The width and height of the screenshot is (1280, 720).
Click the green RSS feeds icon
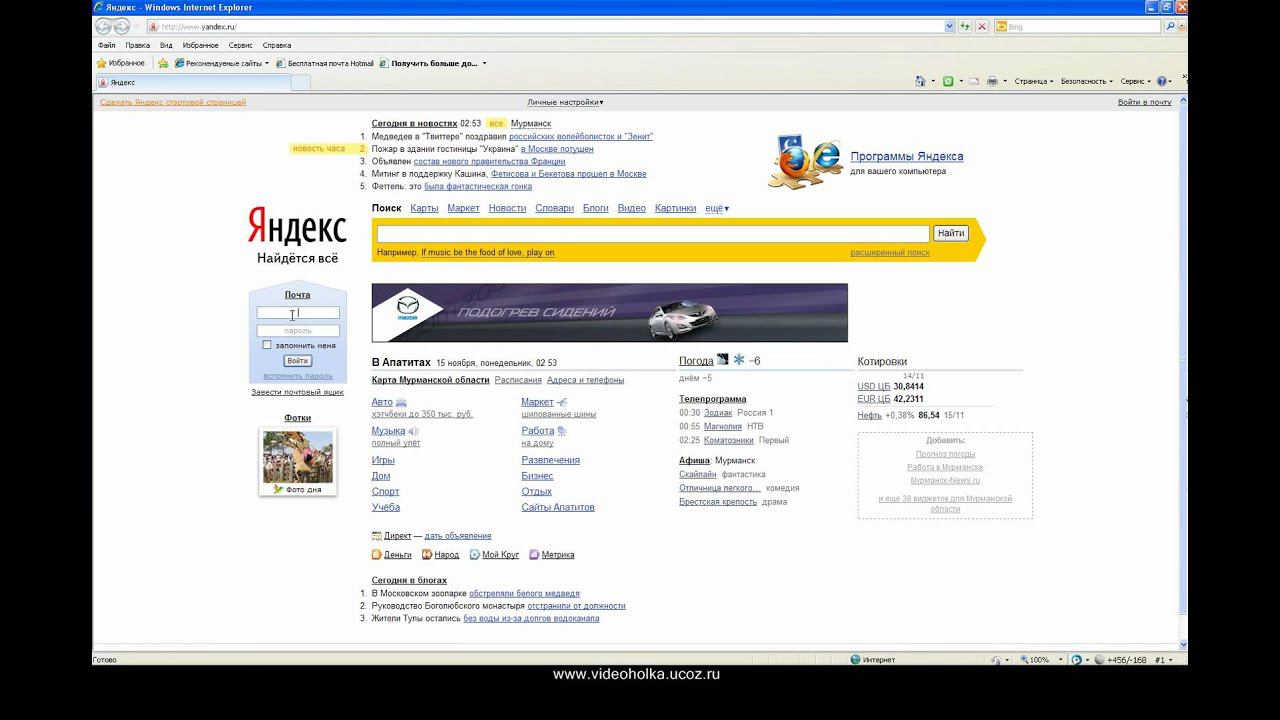pyautogui.click(x=948, y=81)
